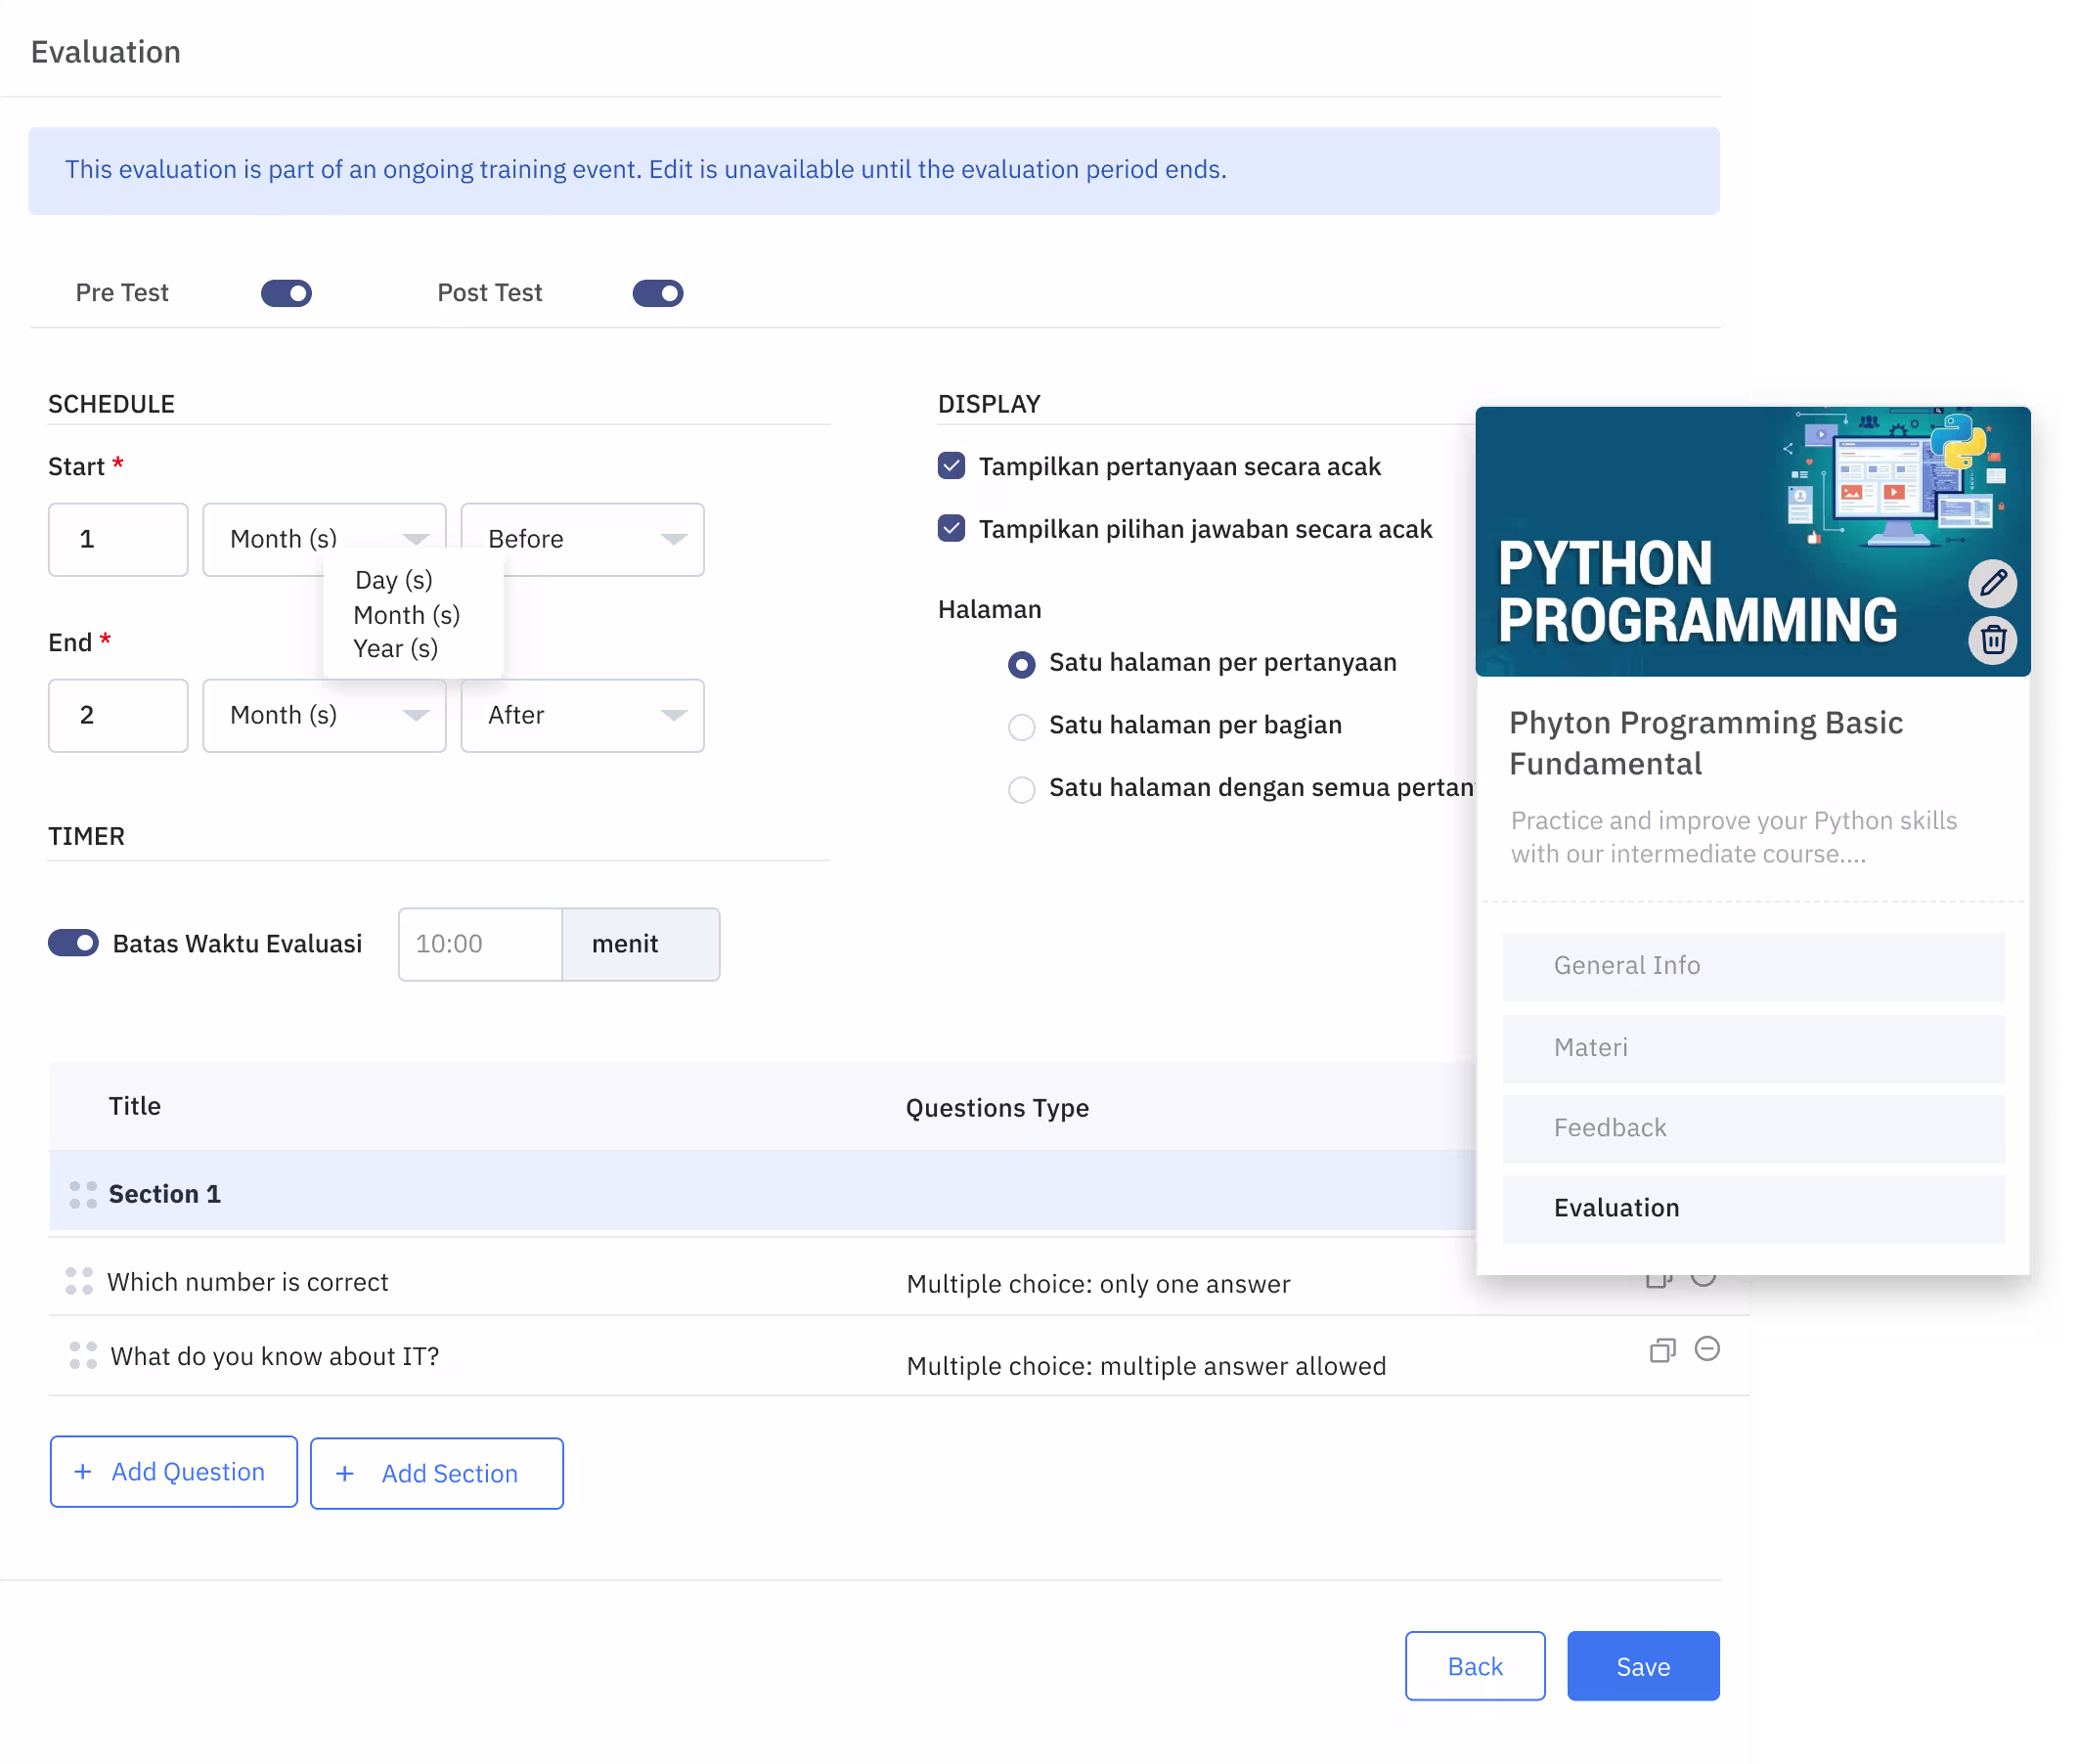Choose 'Year (s)' from the open dropdown list
The height and width of the screenshot is (1764, 2080).
pyautogui.click(x=395, y=648)
